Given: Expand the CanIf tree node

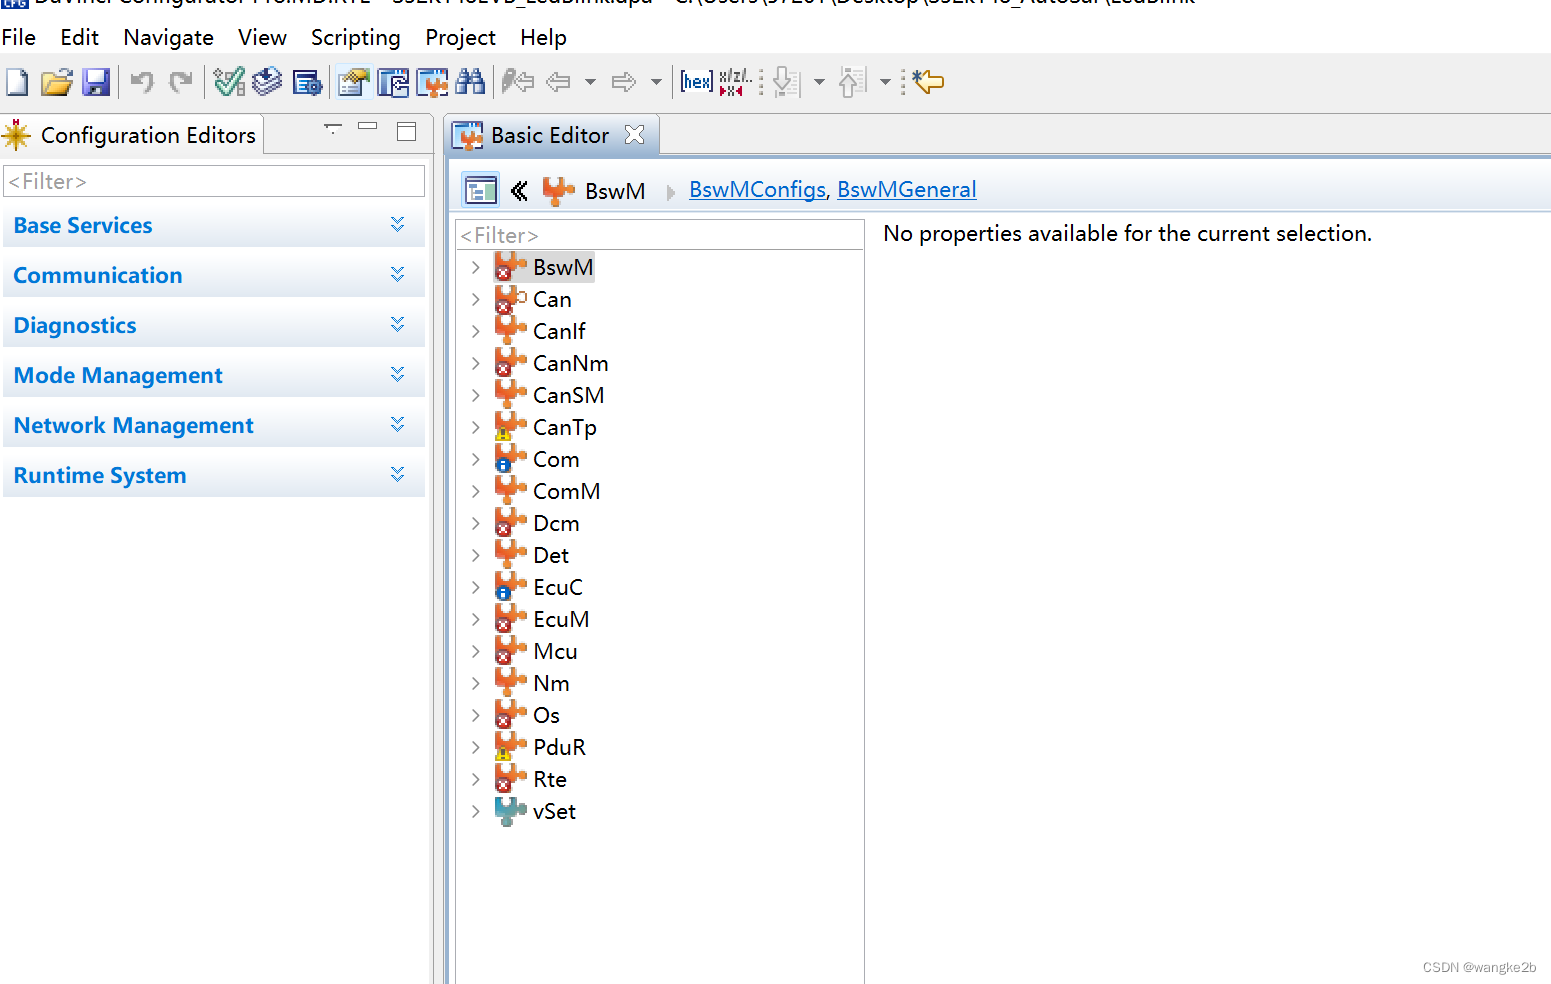Looking at the screenshot, I should [476, 331].
